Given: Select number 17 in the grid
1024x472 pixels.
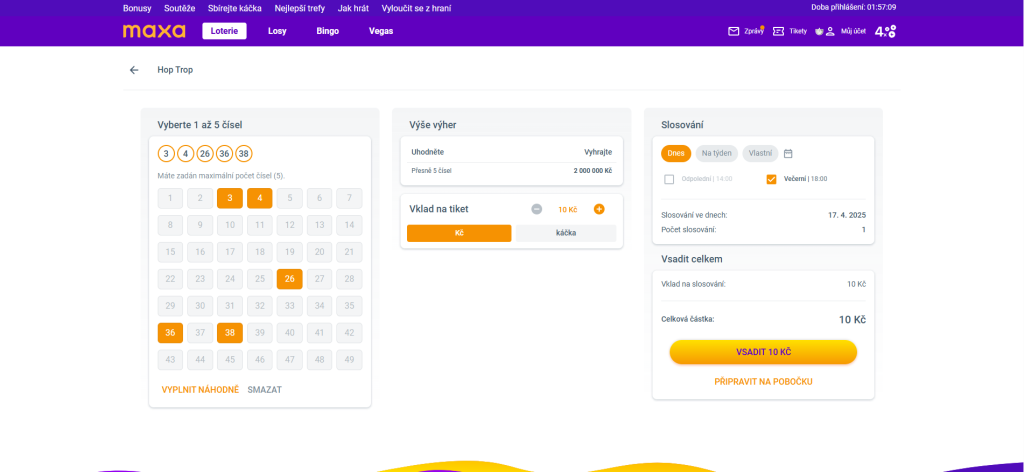Looking at the screenshot, I should coord(230,252).
